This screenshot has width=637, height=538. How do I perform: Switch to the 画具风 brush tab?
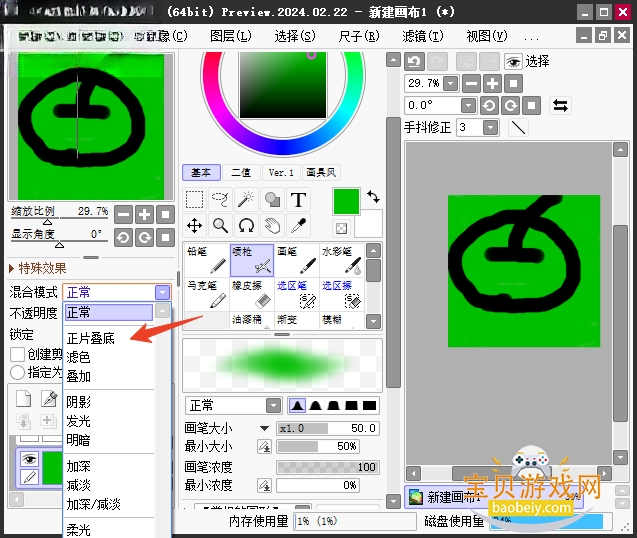click(x=321, y=173)
